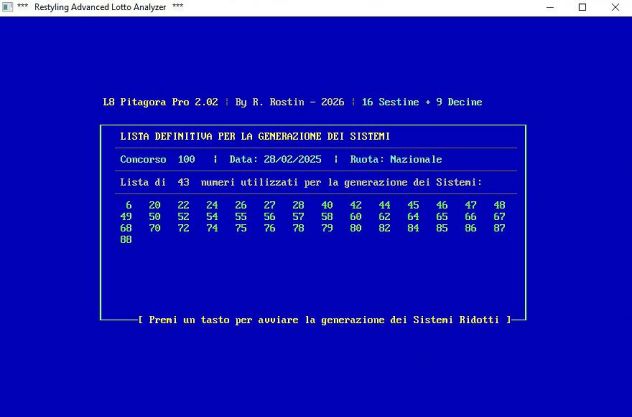Click number 20 in the list
This screenshot has height=417, width=632.
[155, 205]
